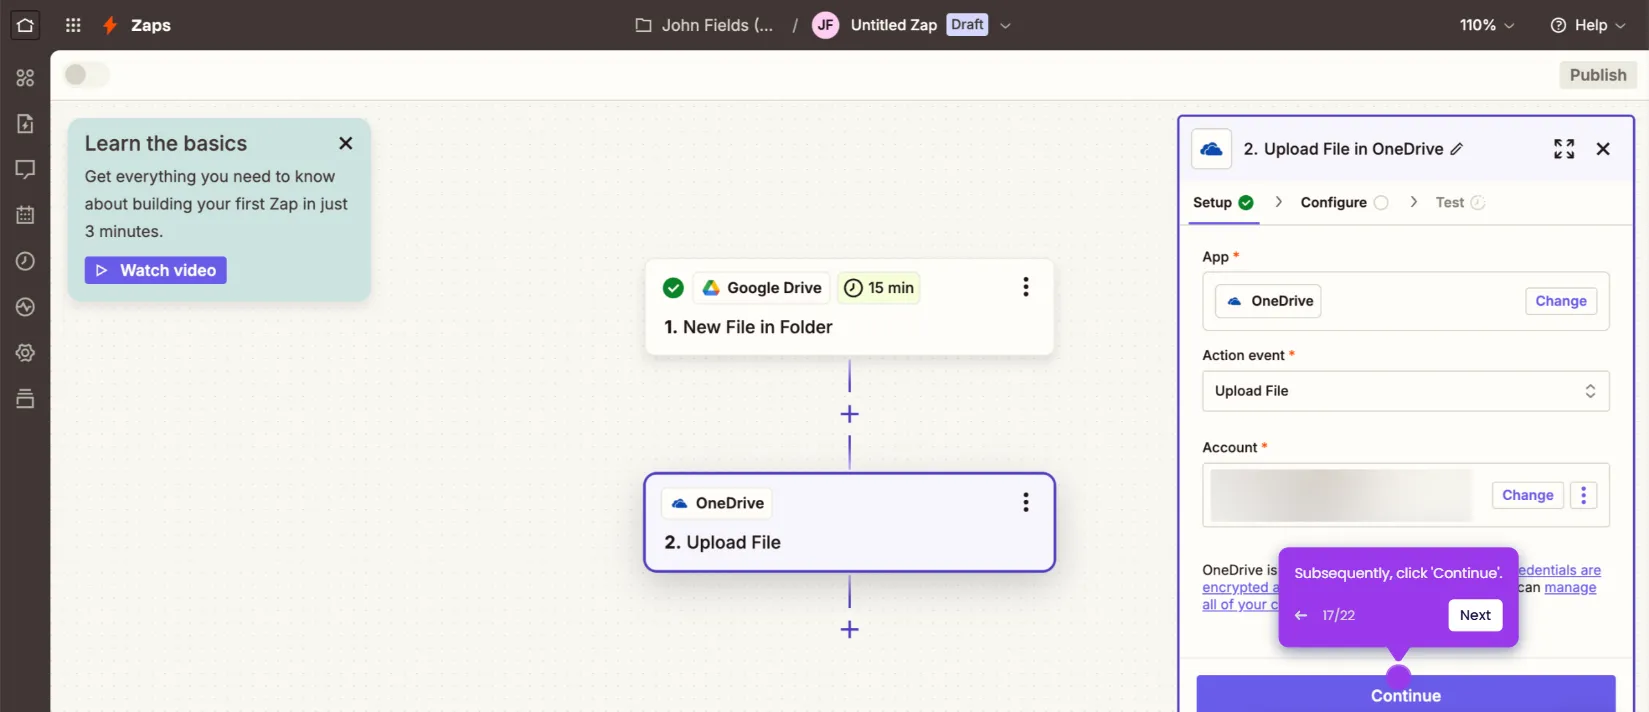Click the Watch video button
Screen dimensions: 1649x712
click(155, 270)
